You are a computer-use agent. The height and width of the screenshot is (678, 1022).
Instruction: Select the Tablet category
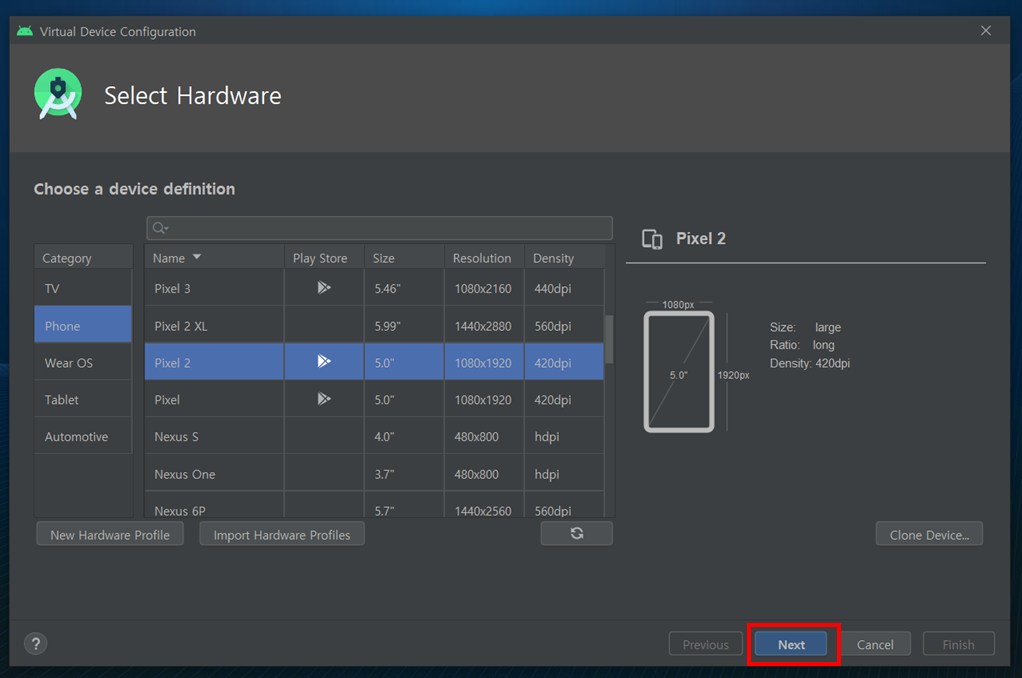tap(83, 400)
